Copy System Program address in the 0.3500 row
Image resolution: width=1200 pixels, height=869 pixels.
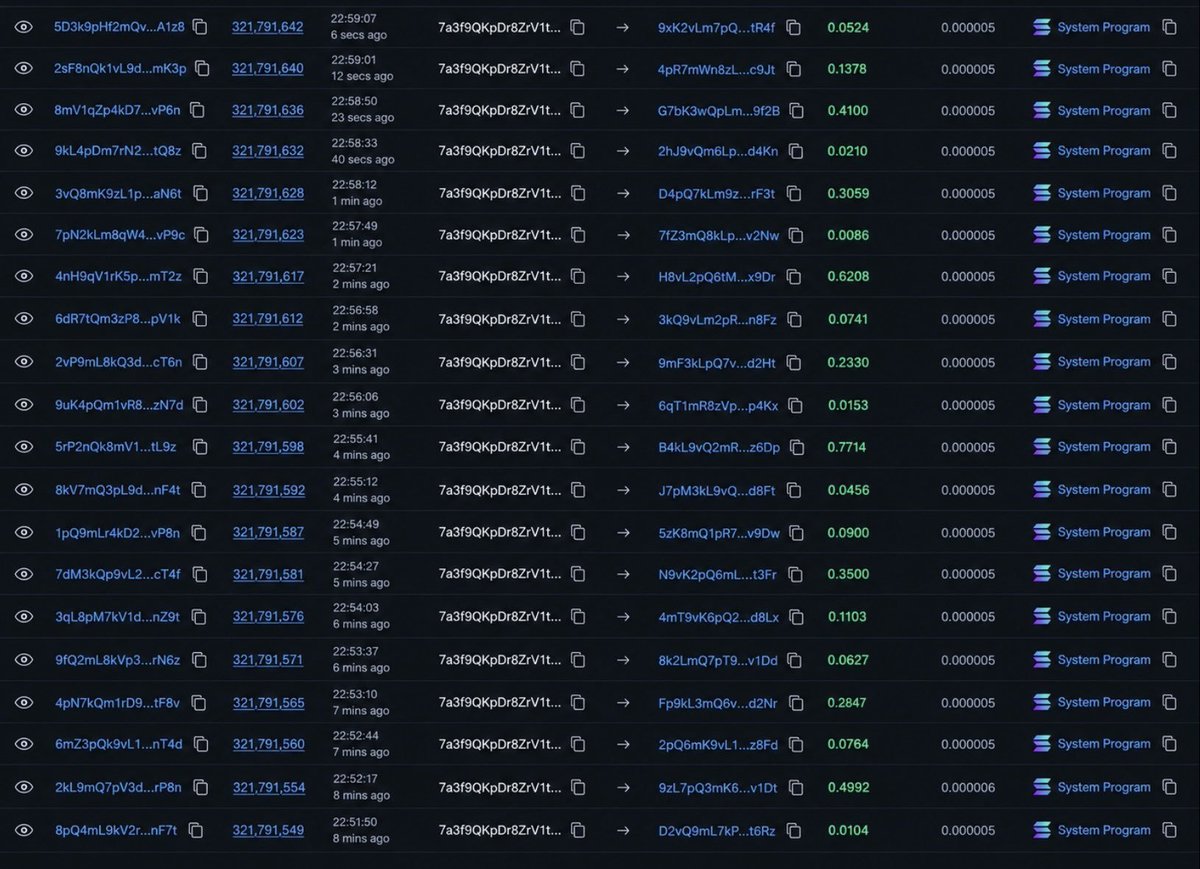[1169, 574]
